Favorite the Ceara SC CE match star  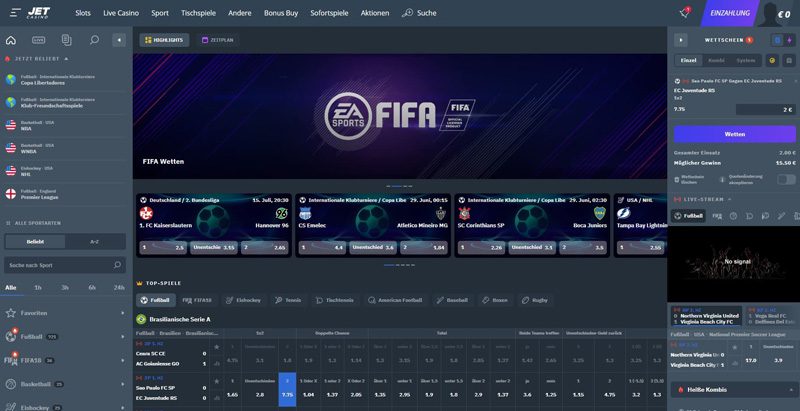(217, 347)
